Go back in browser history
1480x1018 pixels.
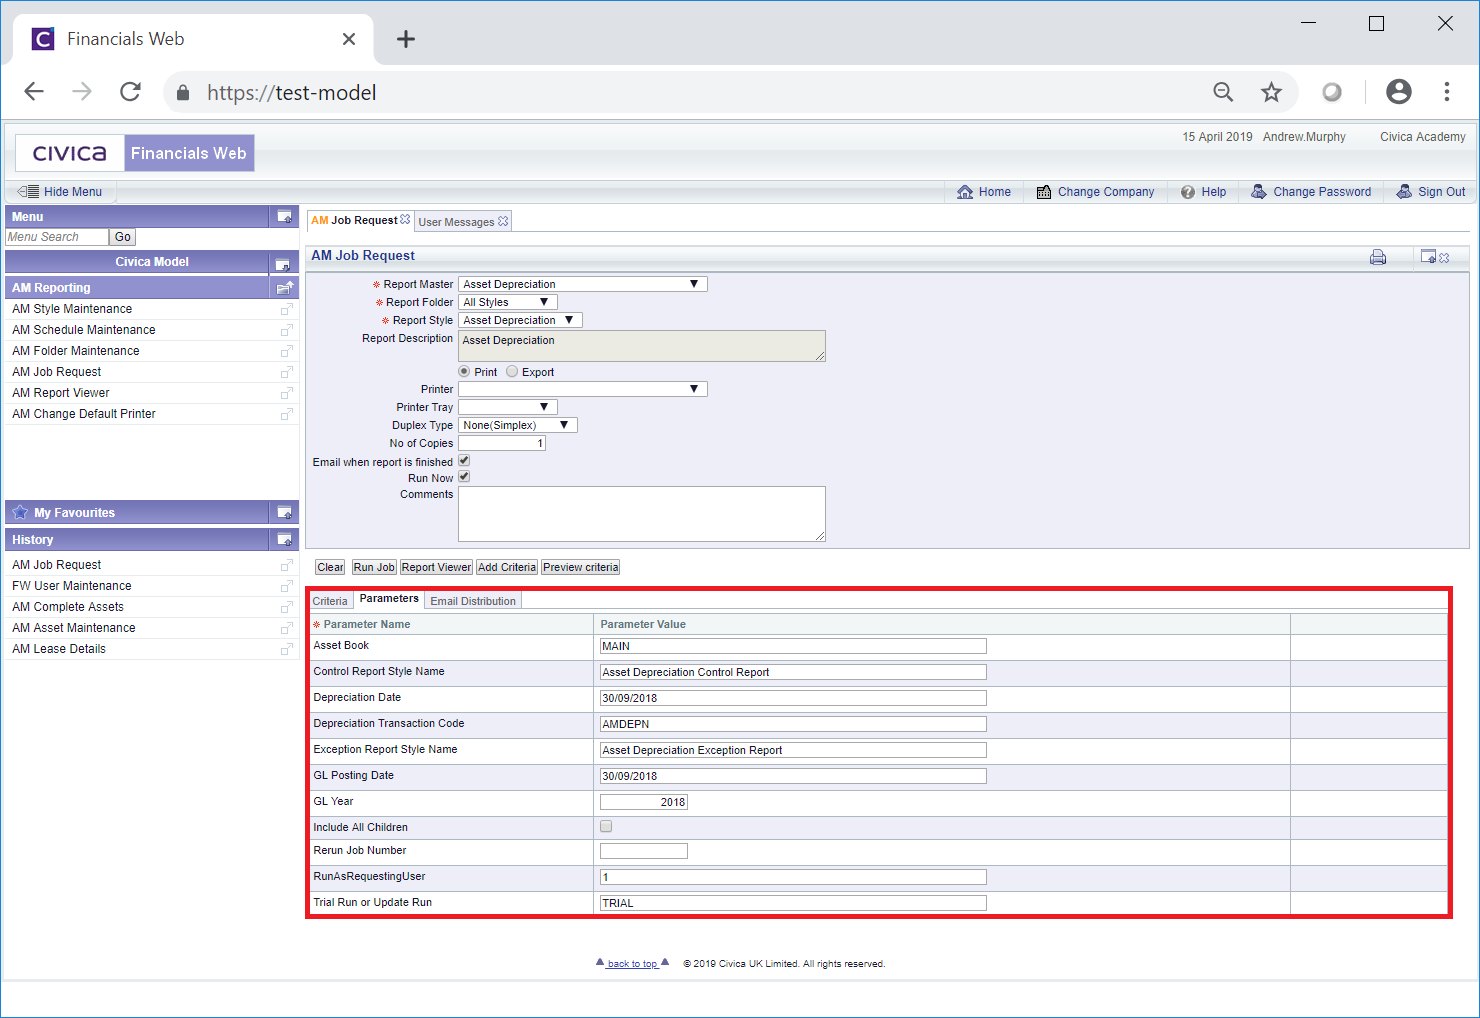point(34,92)
